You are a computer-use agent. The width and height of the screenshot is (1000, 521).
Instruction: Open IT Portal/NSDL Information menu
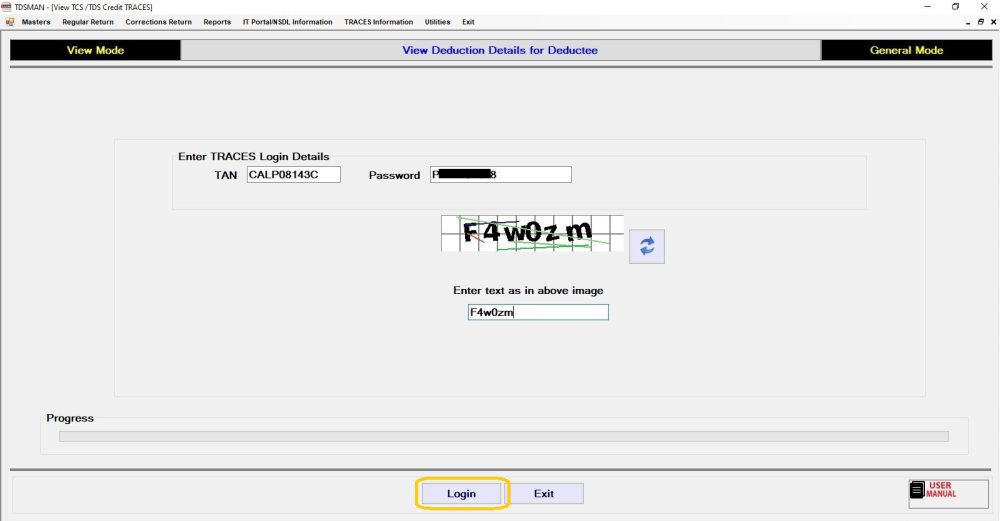(x=288, y=22)
